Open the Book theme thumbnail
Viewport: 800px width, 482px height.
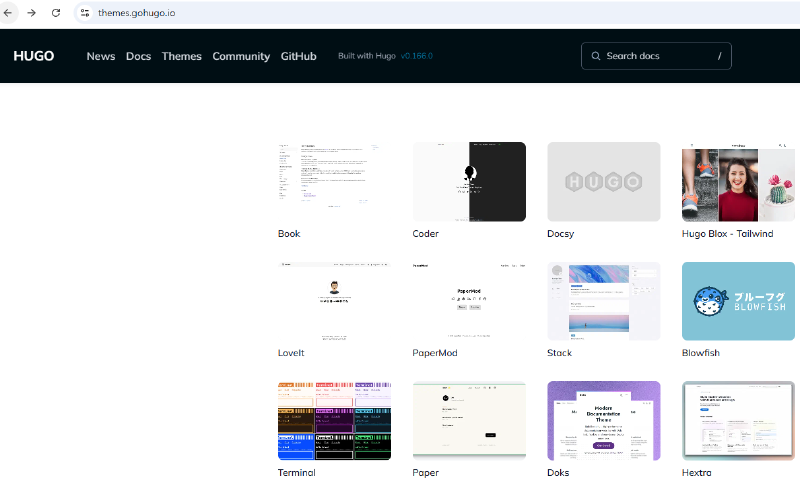click(x=334, y=182)
